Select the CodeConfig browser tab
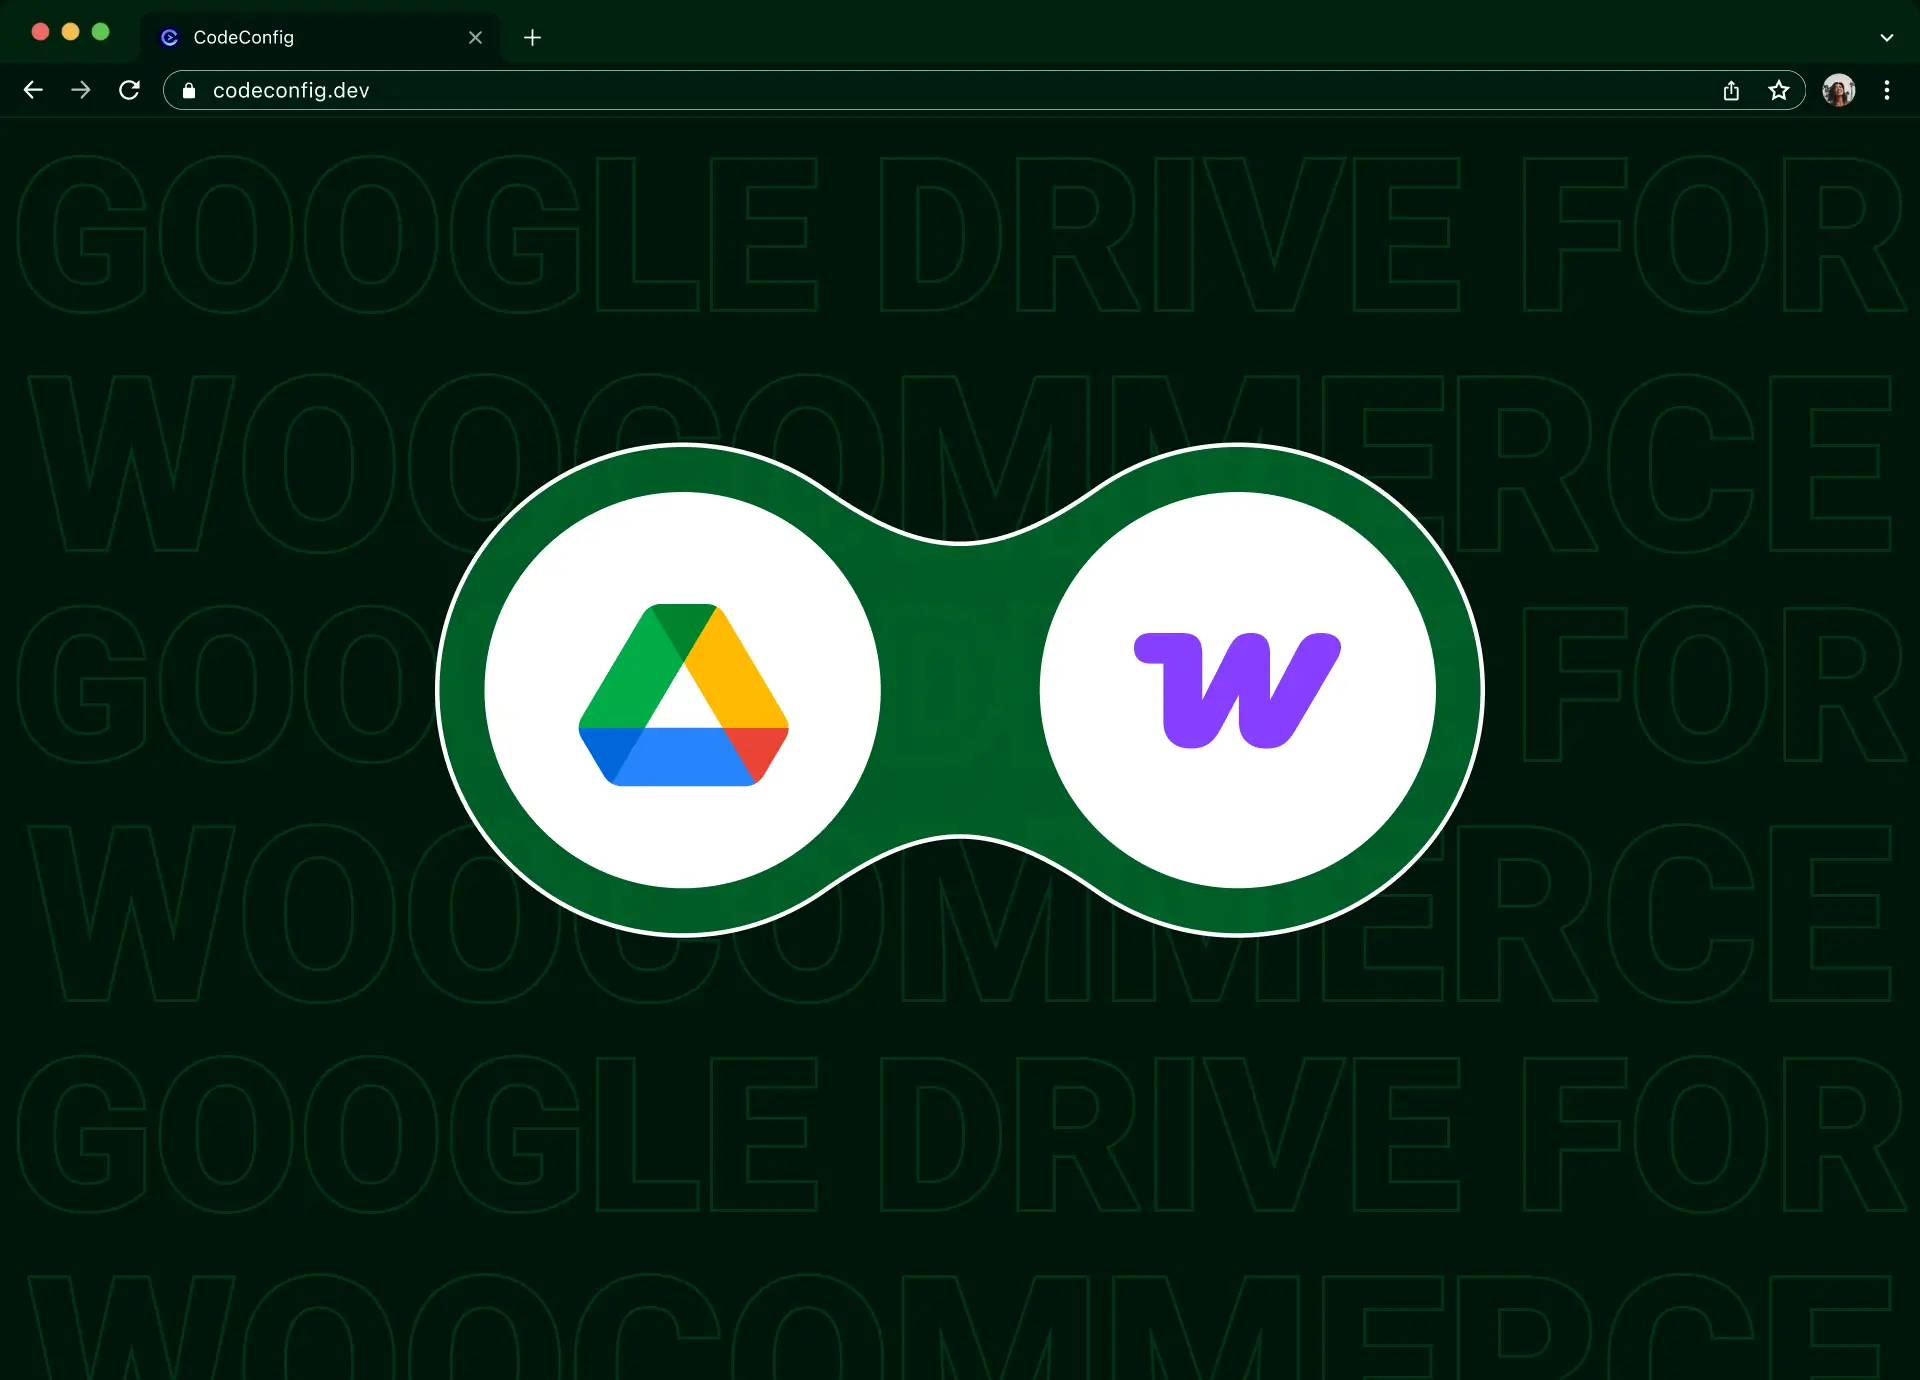This screenshot has height=1380, width=1920. pyautogui.click(x=300, y=38)
